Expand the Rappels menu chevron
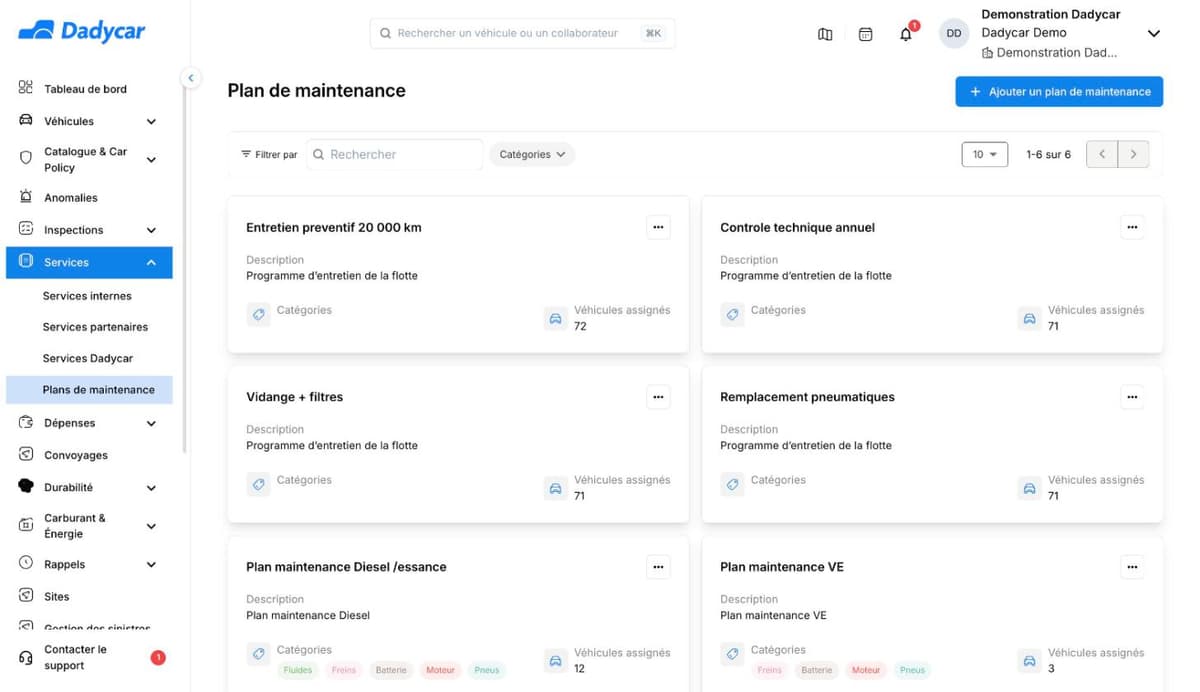The width and height of the screenshot is (1200, 692). pyautogui.click(x=151, y=564)
